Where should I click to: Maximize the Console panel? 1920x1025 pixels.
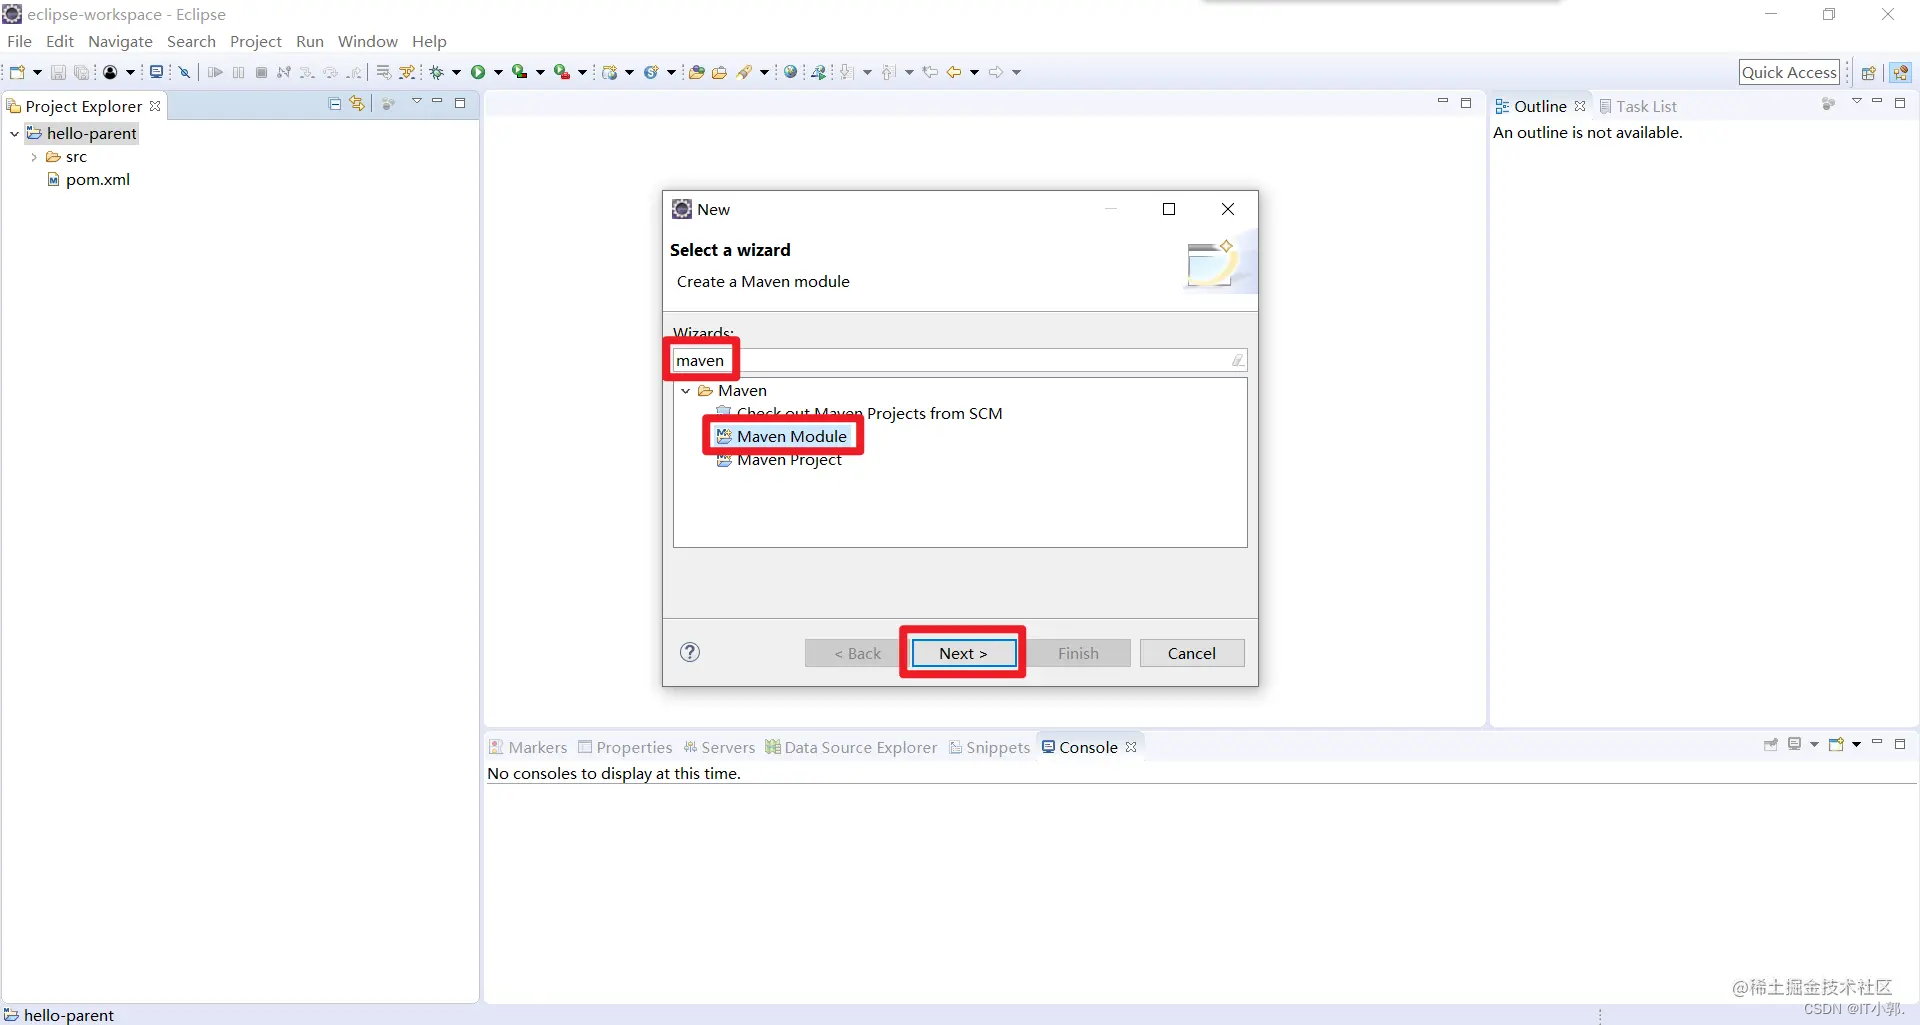(1900, 744)
